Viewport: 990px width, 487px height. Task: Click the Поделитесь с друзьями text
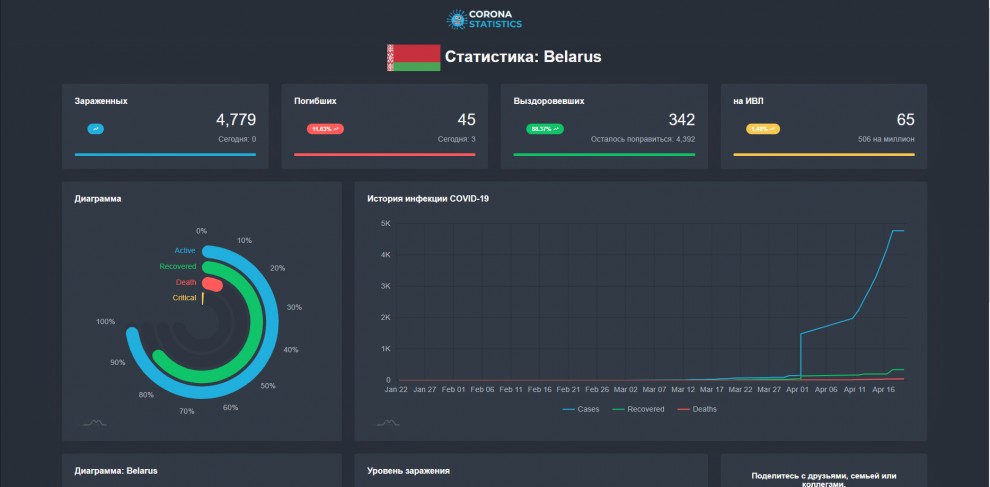(824, 479)
